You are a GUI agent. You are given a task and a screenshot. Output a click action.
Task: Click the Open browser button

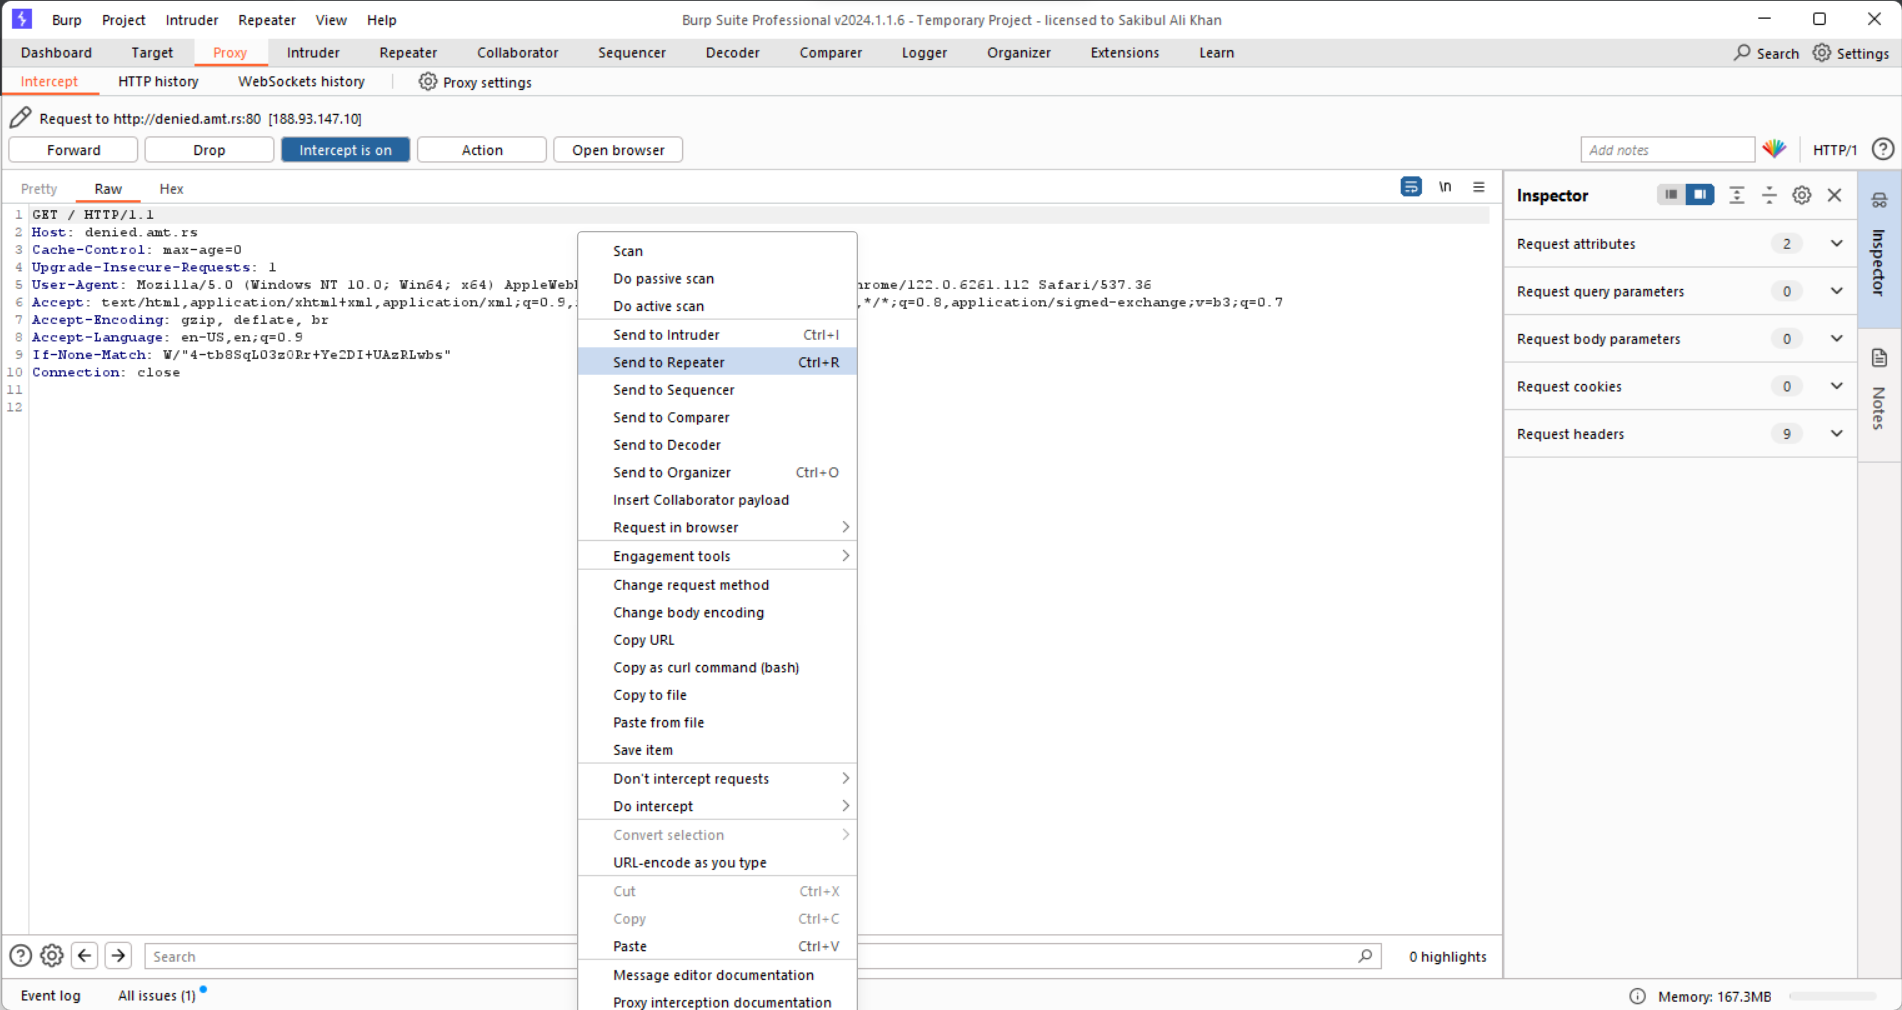coord(618,150)
